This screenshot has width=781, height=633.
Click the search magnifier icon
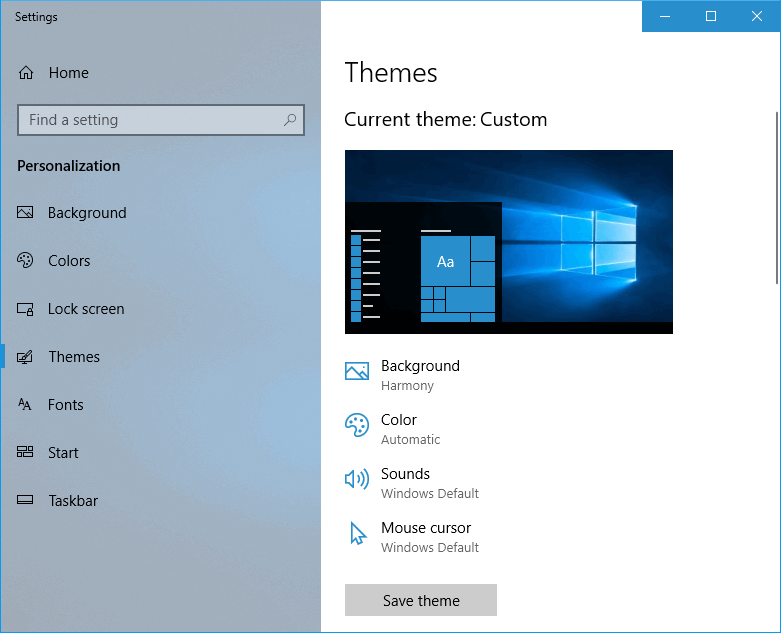290,120
